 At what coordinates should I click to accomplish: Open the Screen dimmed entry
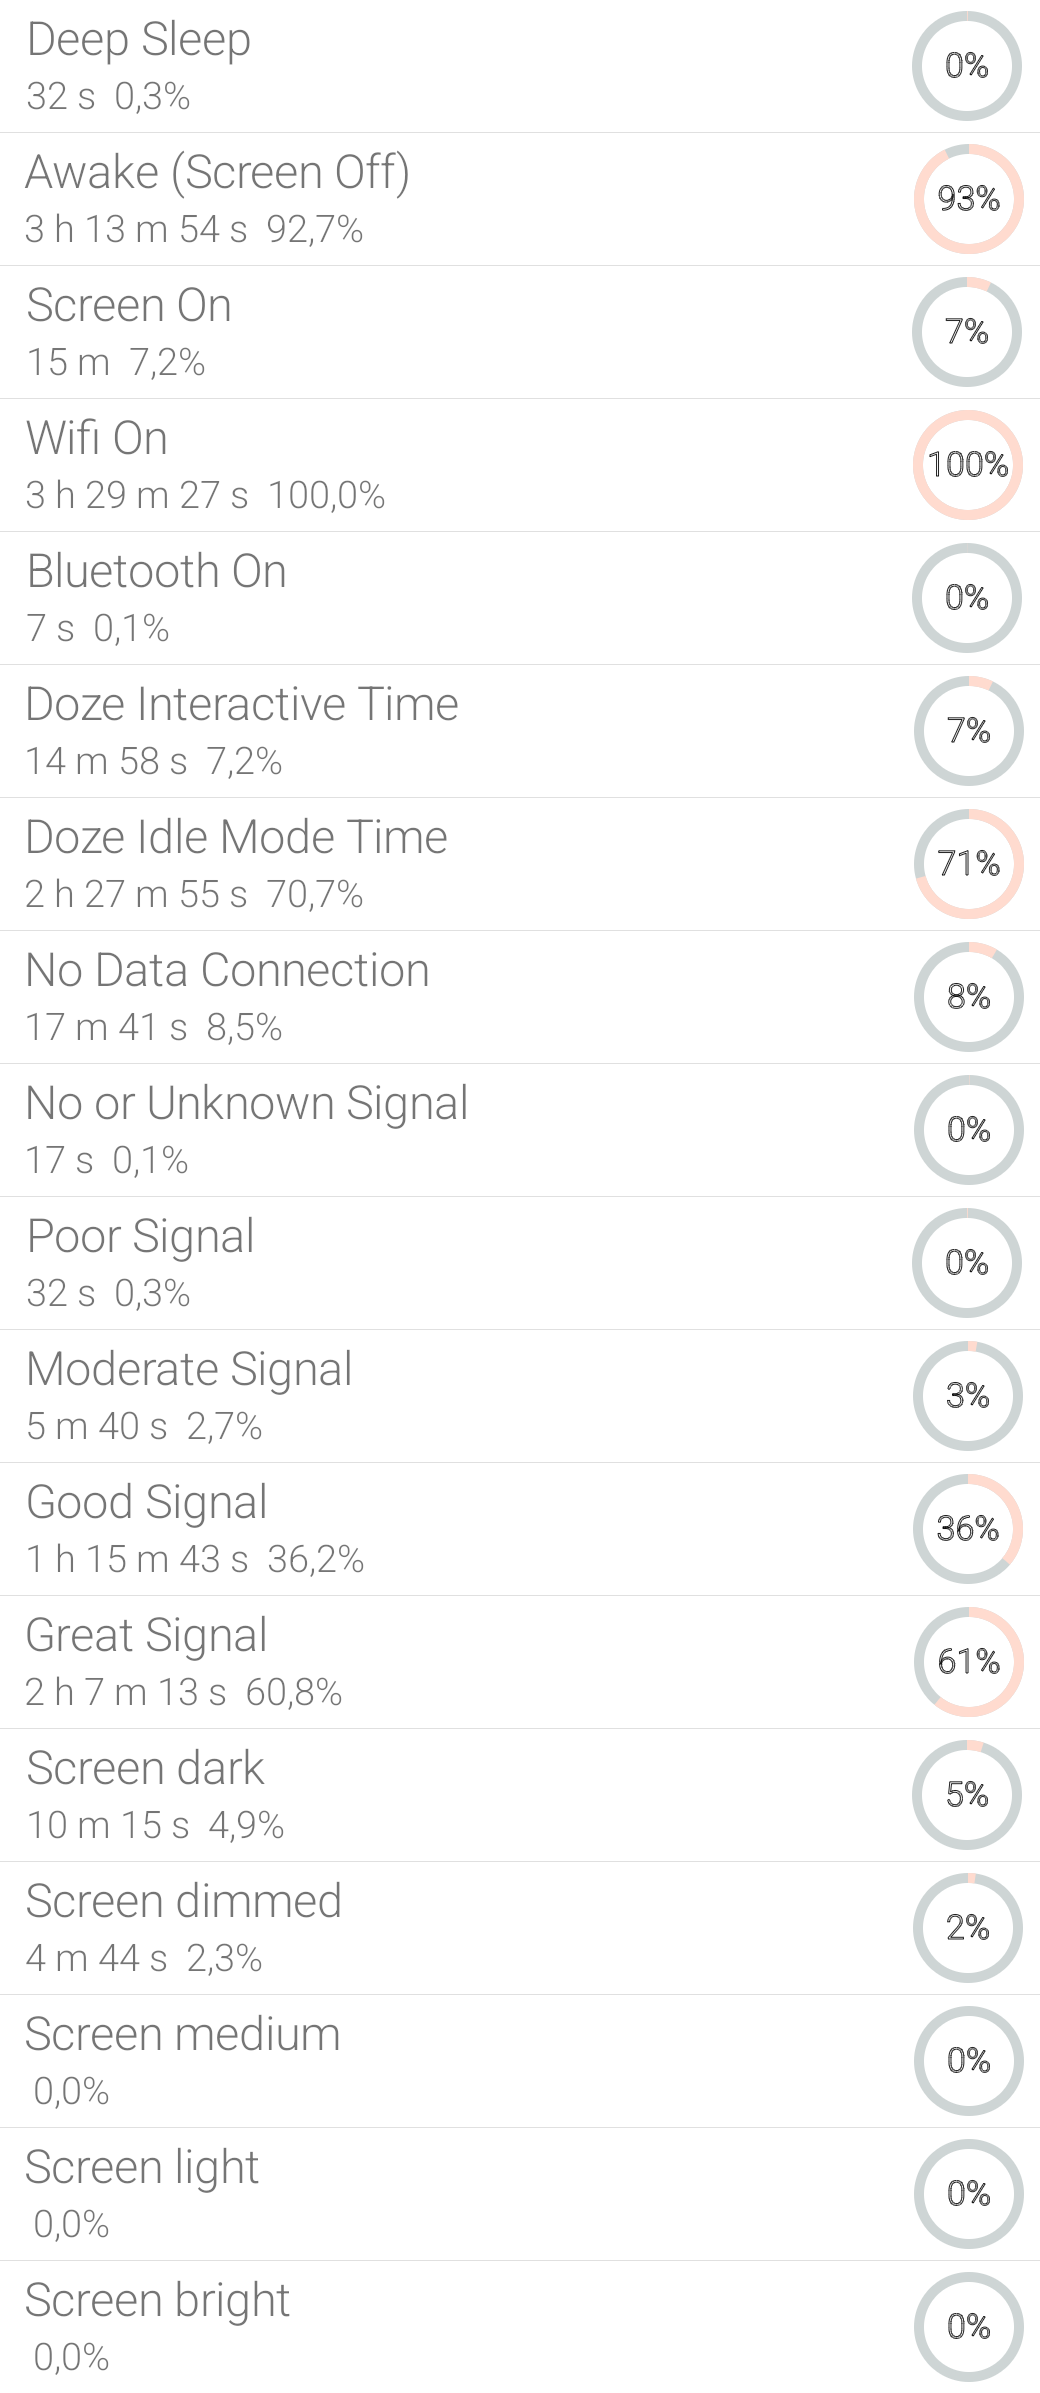coord(520,1928)
